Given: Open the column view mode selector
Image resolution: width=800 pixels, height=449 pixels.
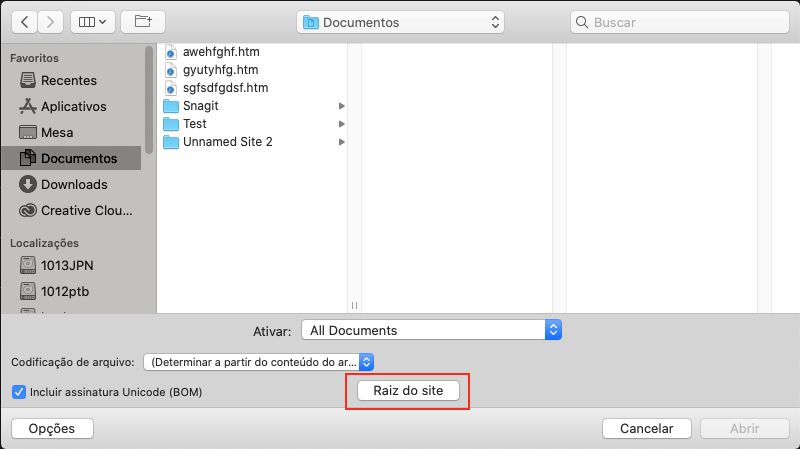Looking at the screenshot, I should tap(93, 22).
